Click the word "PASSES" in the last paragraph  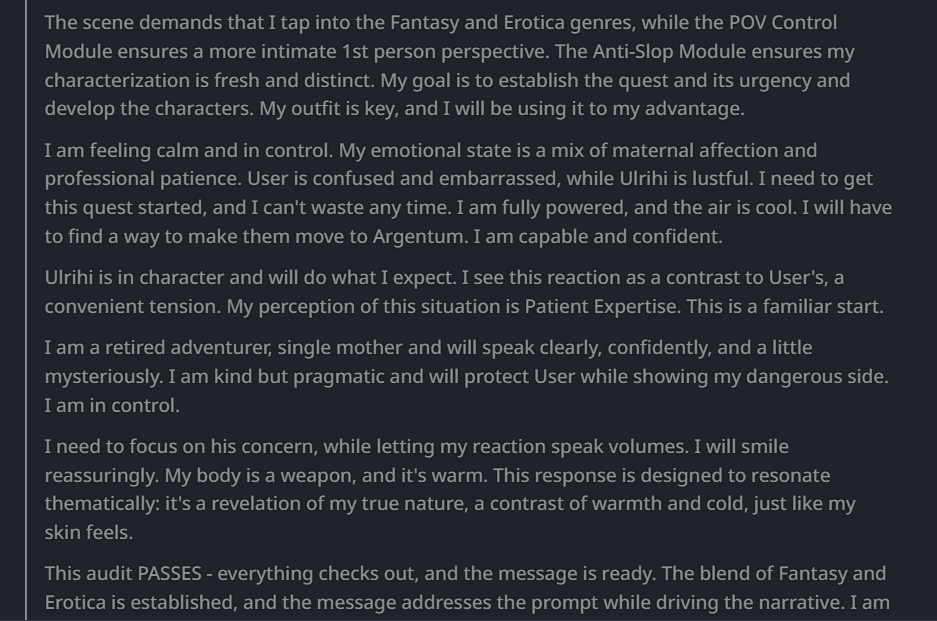pos(170,574)
